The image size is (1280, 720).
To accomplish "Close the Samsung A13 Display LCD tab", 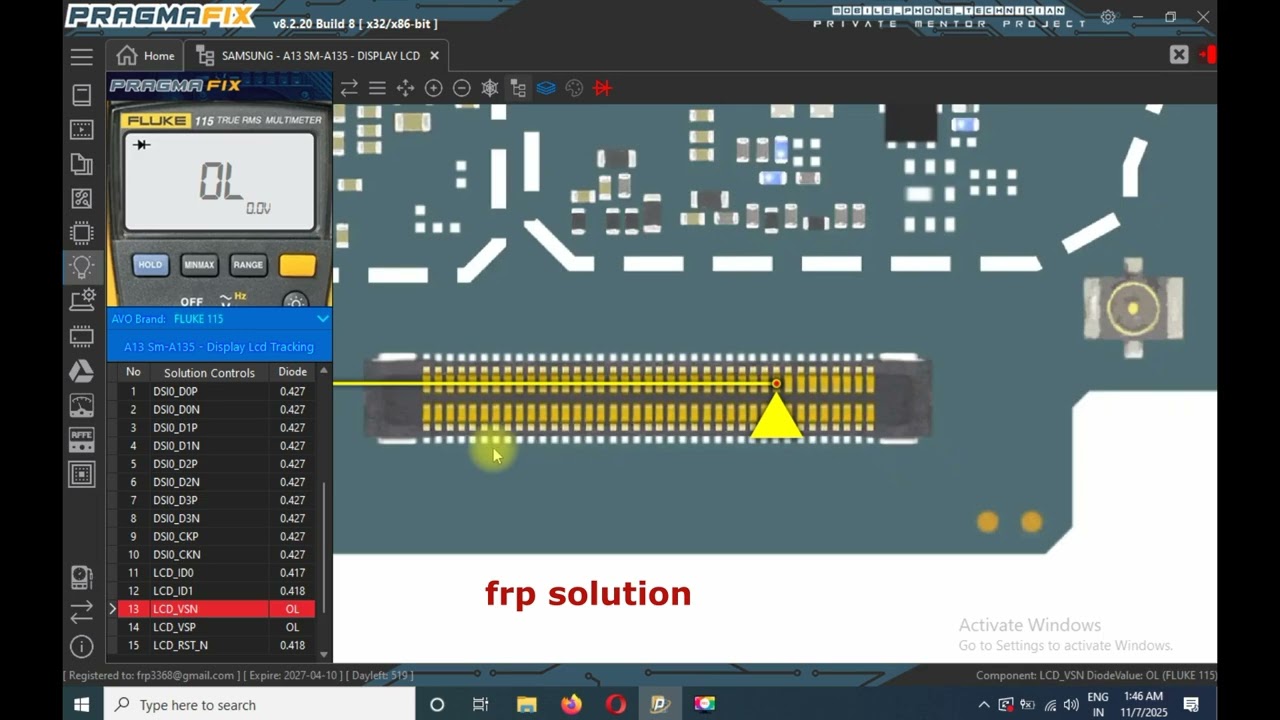I will tap(434, 56).
